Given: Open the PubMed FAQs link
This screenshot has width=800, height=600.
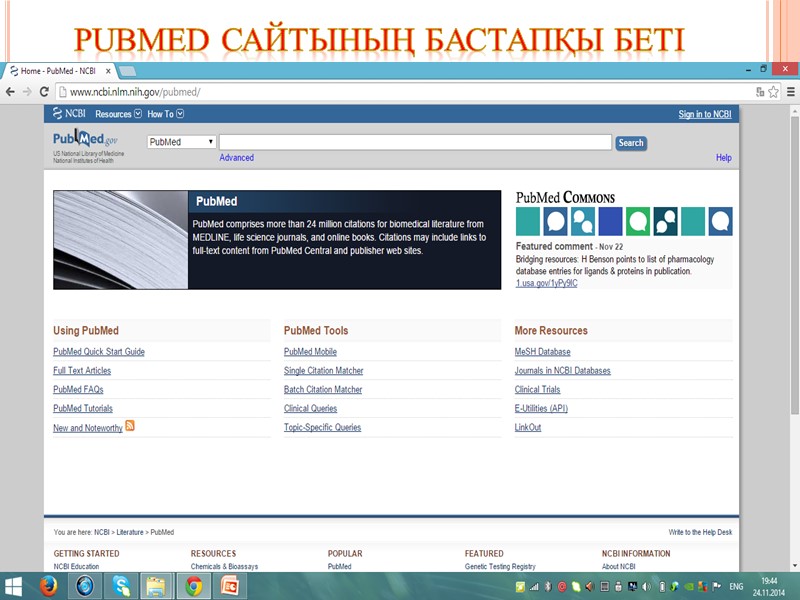Looking at the screenshot, I should [x=78, y=389].
